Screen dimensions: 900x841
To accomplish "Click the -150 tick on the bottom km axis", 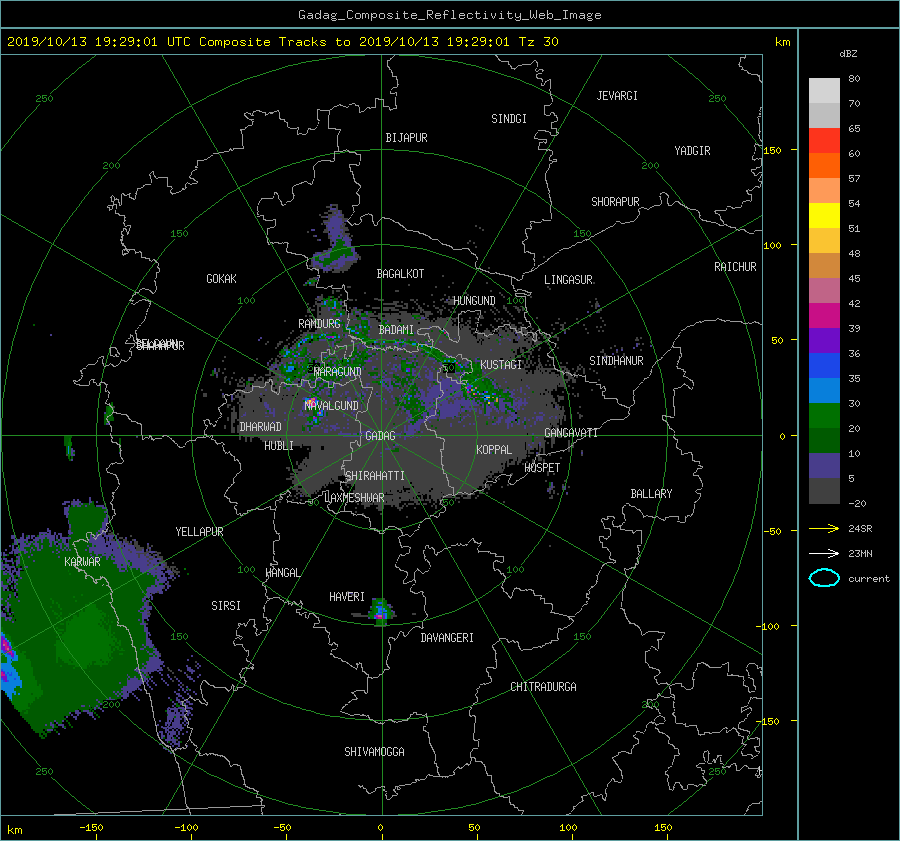I will coord(91,827).
